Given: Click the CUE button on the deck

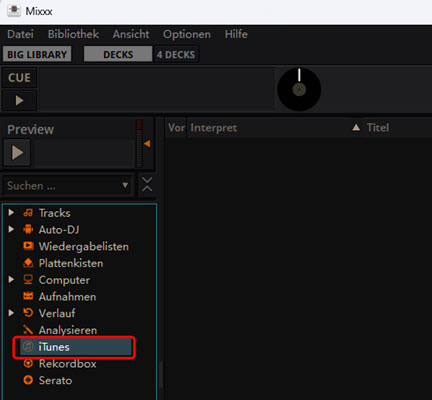Looking at the screenshot, I should point(19,78).
